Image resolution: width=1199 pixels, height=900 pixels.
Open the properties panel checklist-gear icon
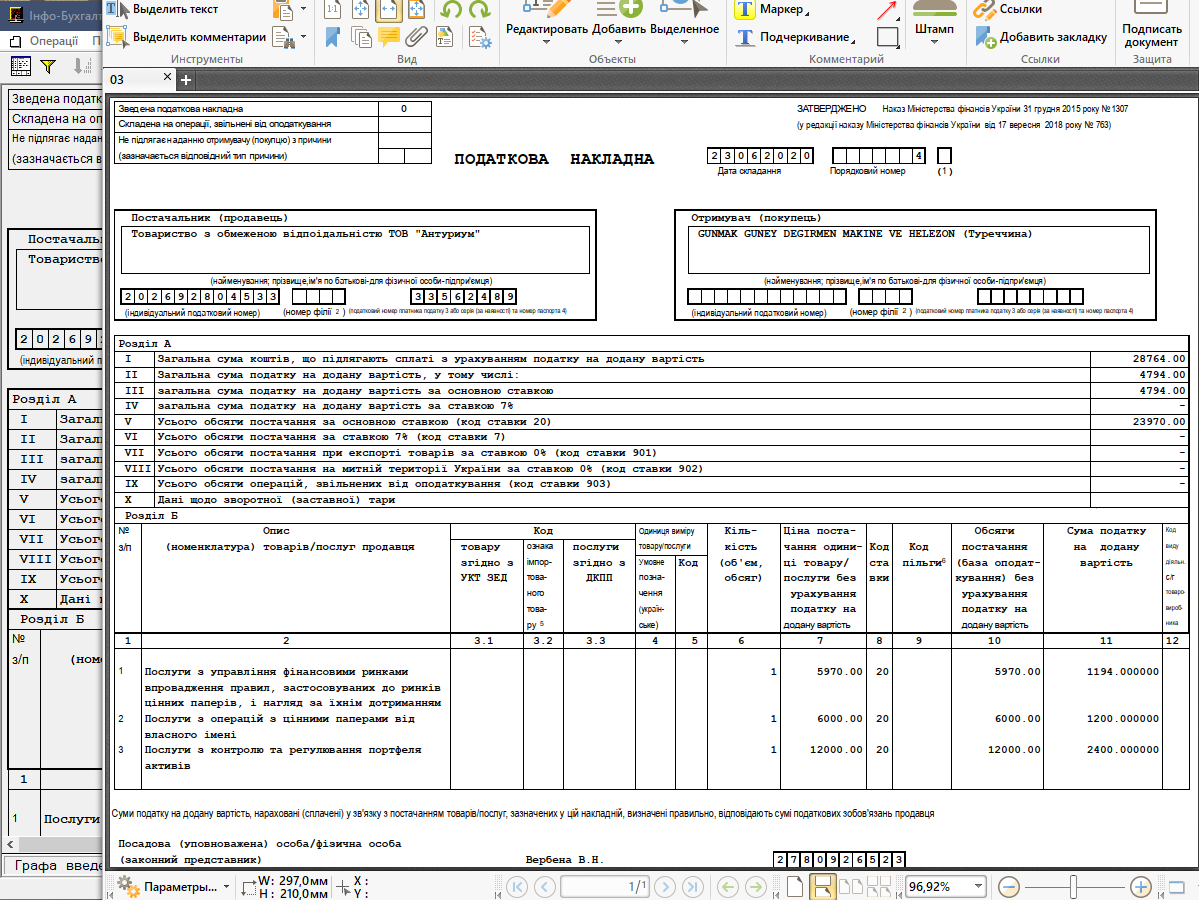coord(480,37)
